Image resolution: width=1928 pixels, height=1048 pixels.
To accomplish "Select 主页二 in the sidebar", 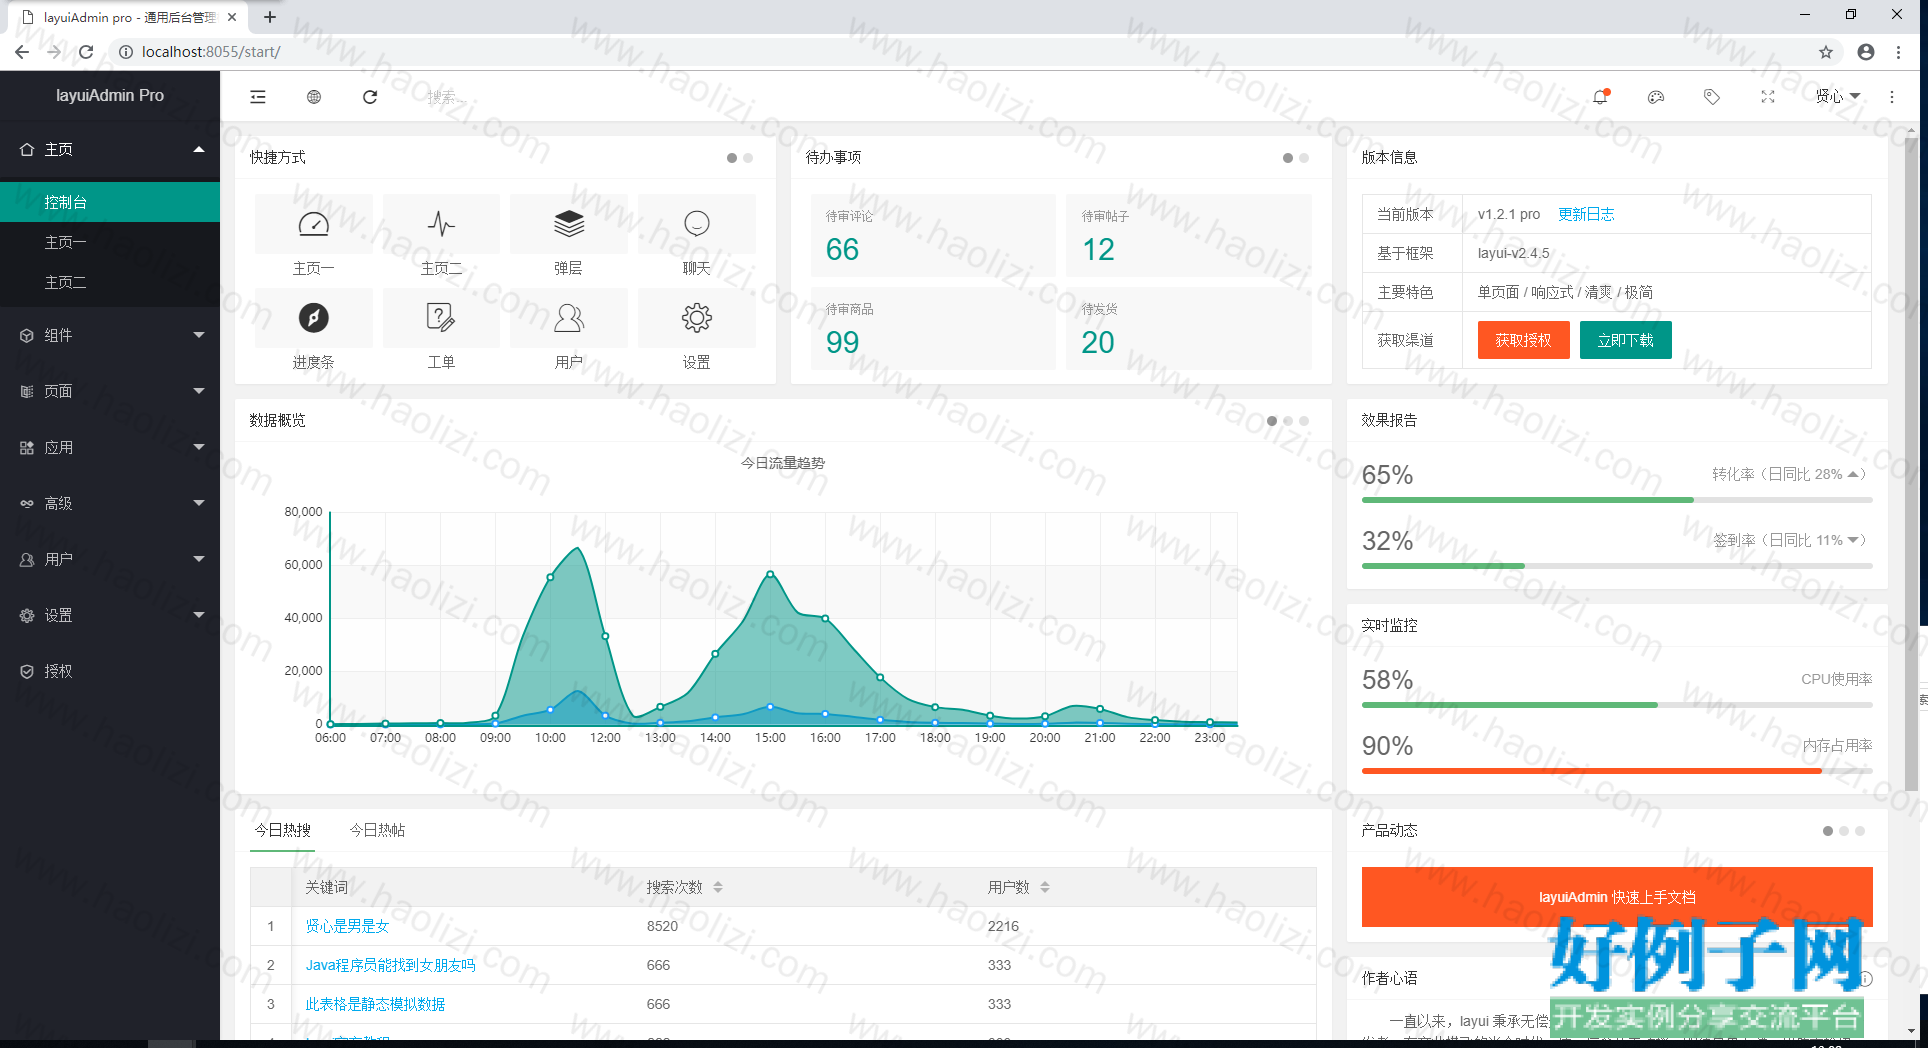I will click(x=110, y=282).
